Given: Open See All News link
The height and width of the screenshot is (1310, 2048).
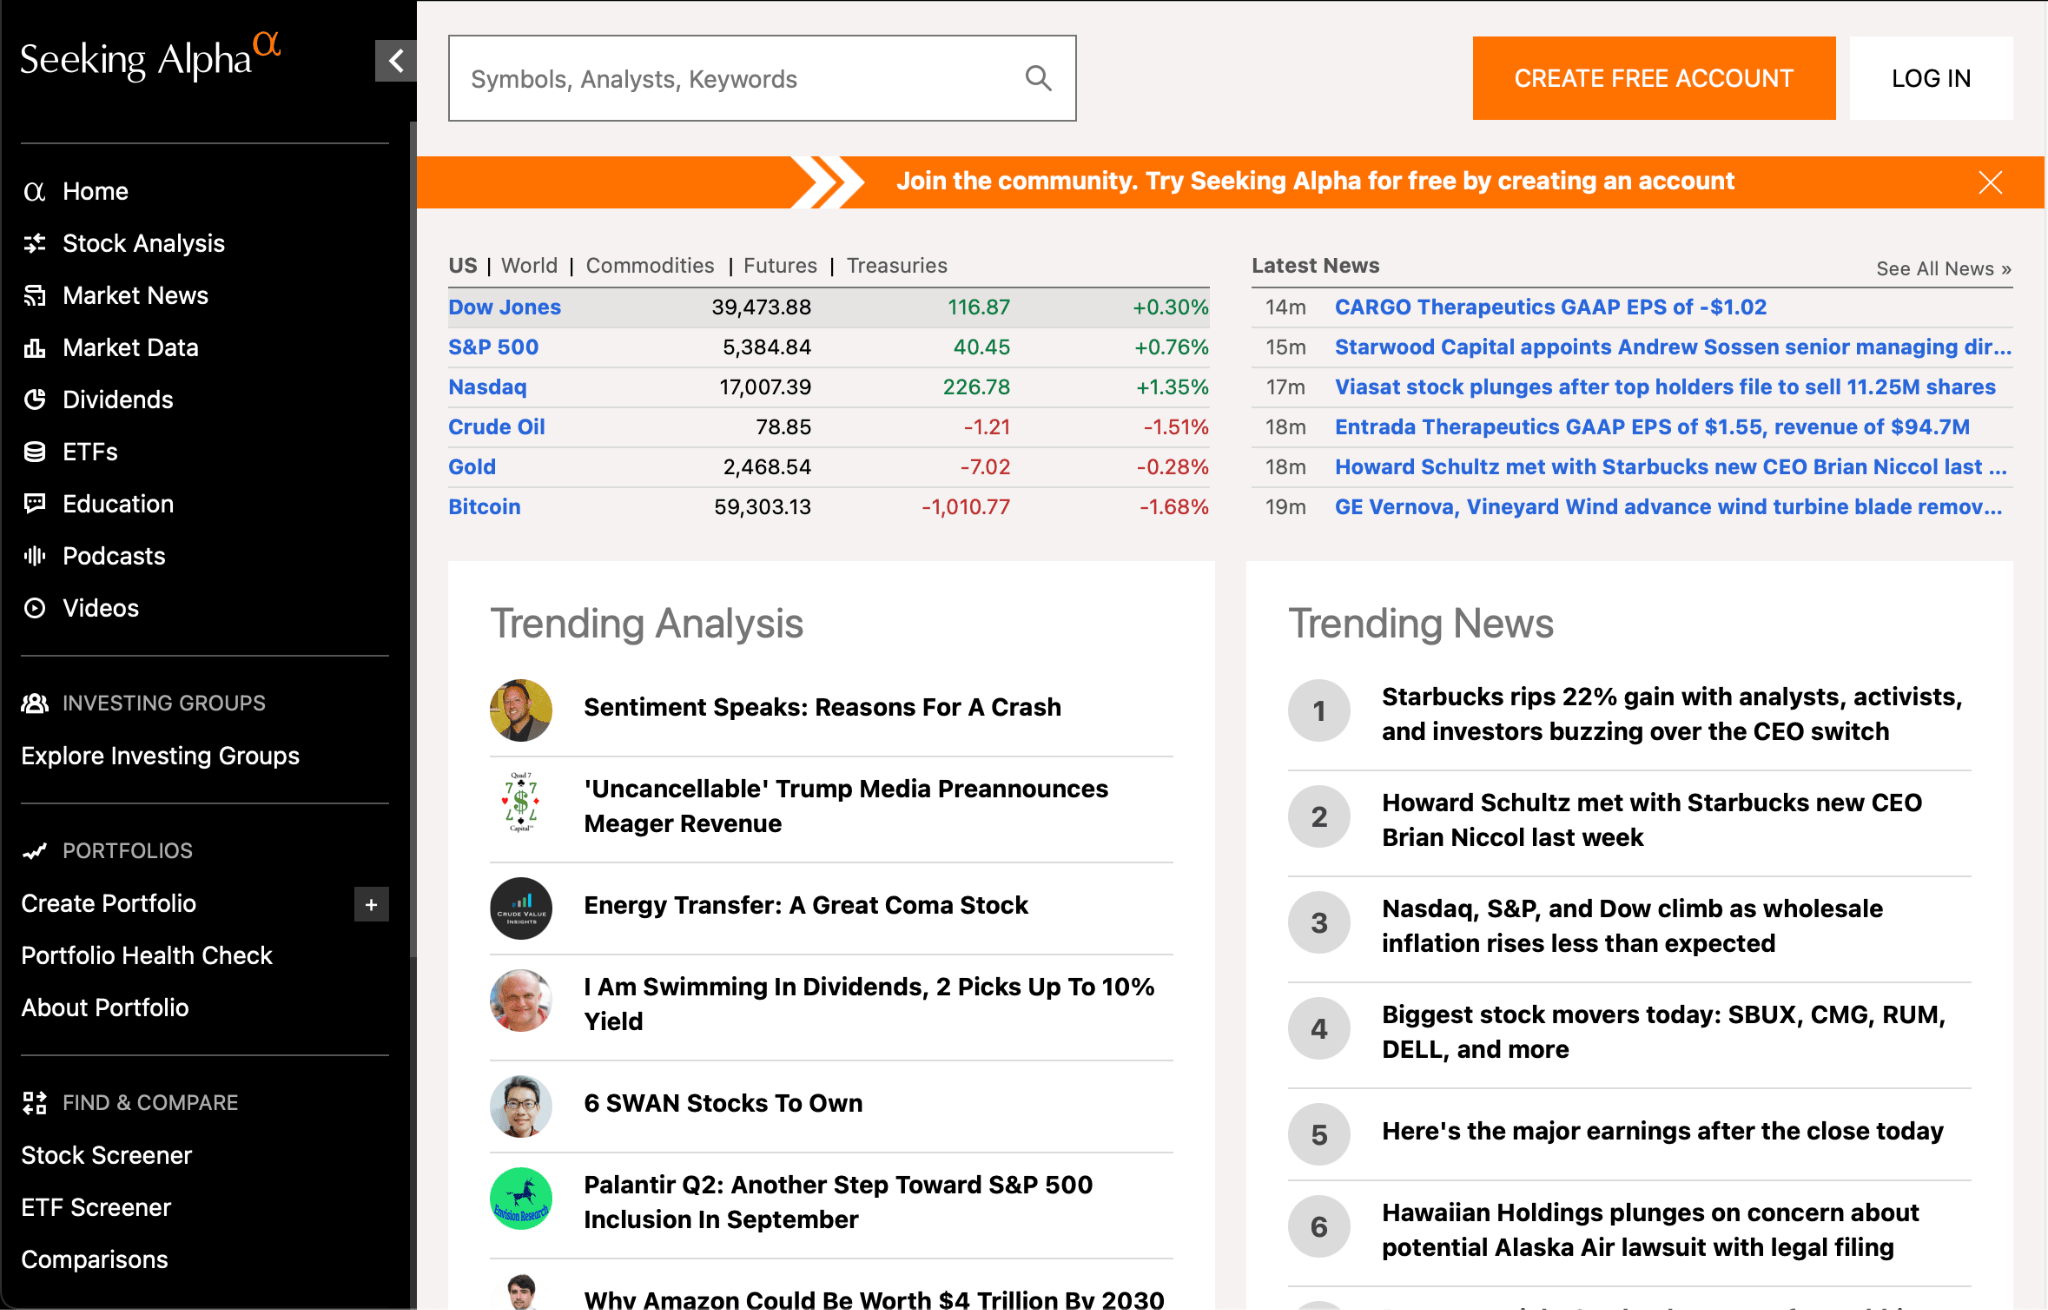Looking at the screenshot, I should point(1943,268).
